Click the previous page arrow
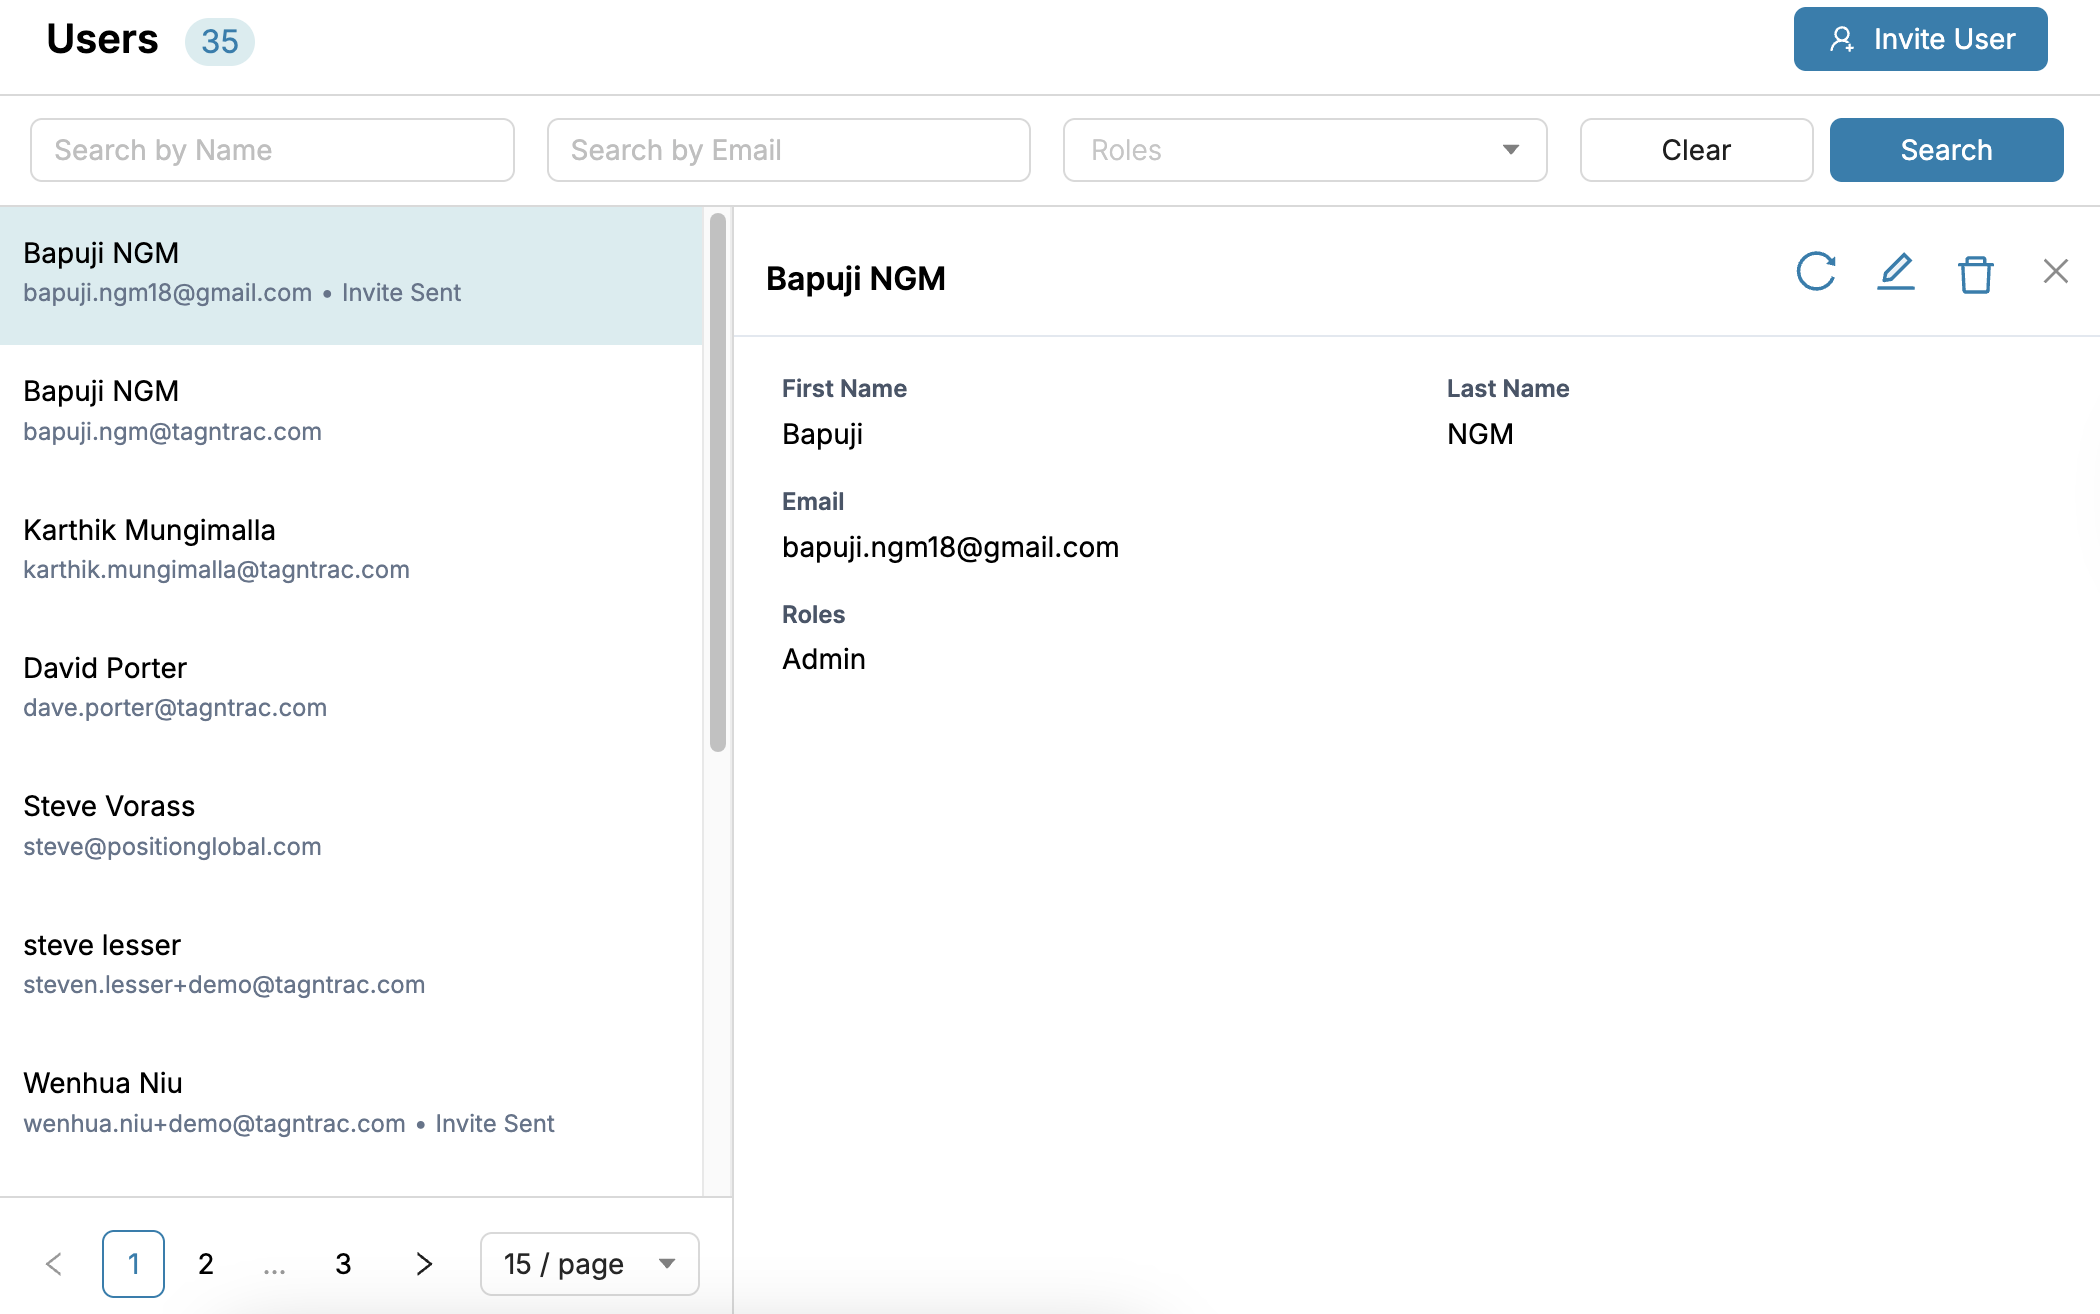Screen dimensions: 2100x1314 55,1264
